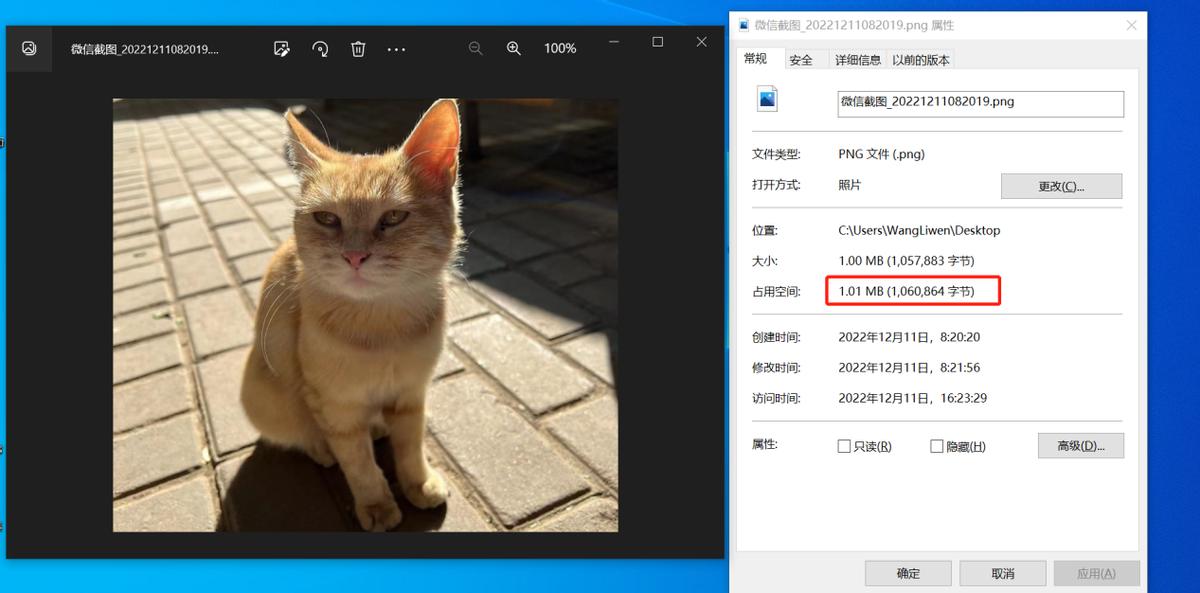View the 以前的版本 tab
This screenshot has width=1200, height=593.
click(x=922, y=59)
